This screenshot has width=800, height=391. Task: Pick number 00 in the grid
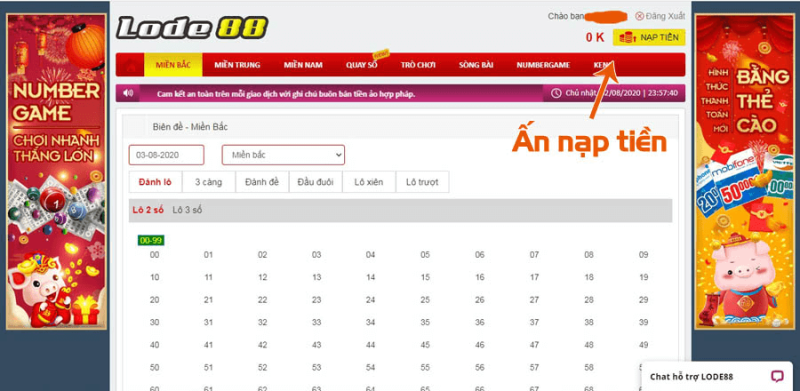click(155, 255)
